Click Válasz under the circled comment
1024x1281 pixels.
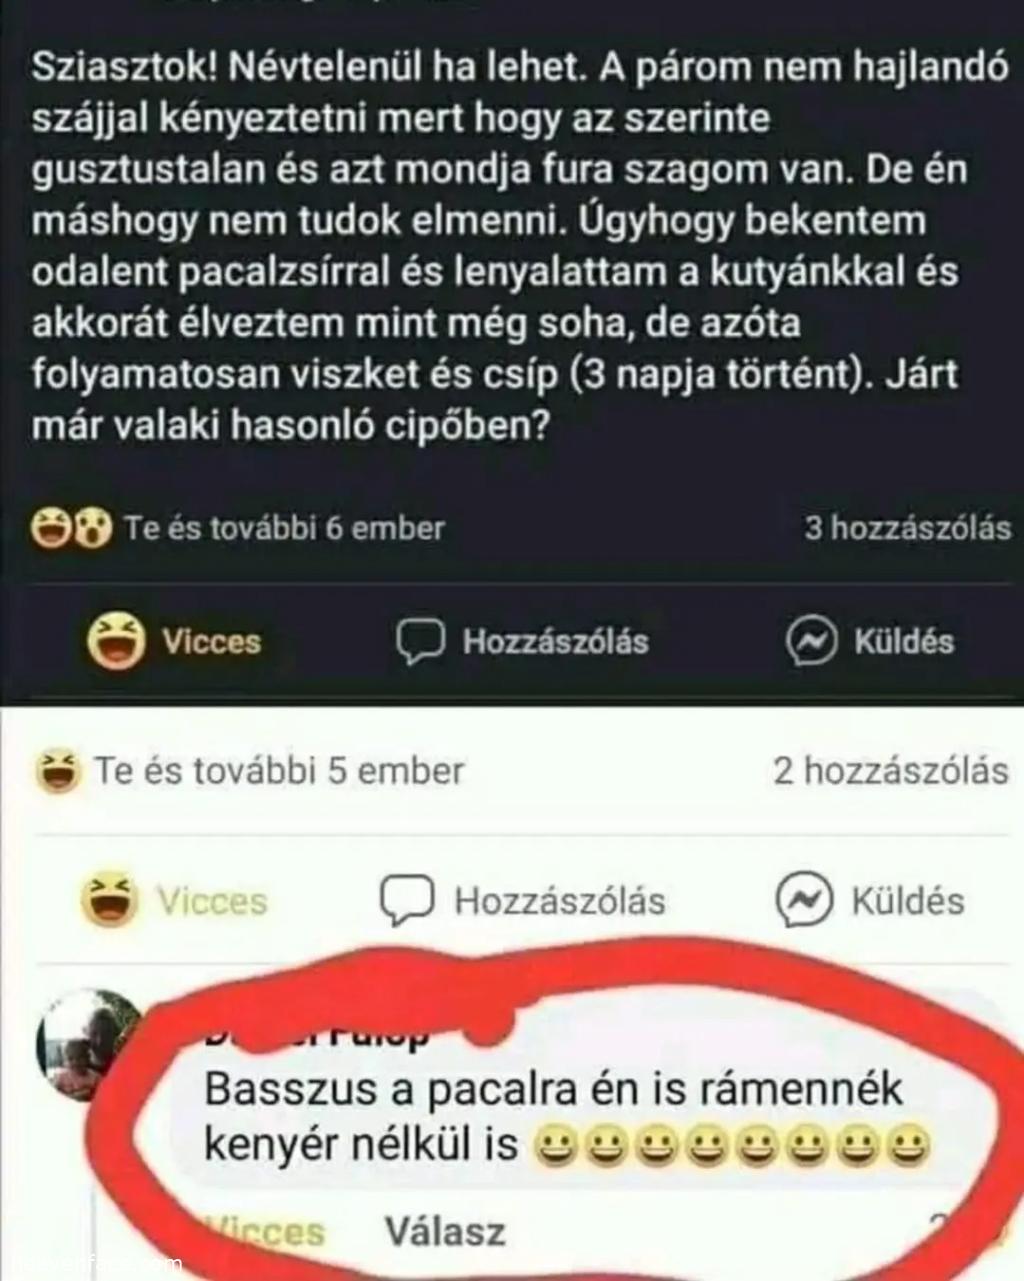[x=445, y=1231]
